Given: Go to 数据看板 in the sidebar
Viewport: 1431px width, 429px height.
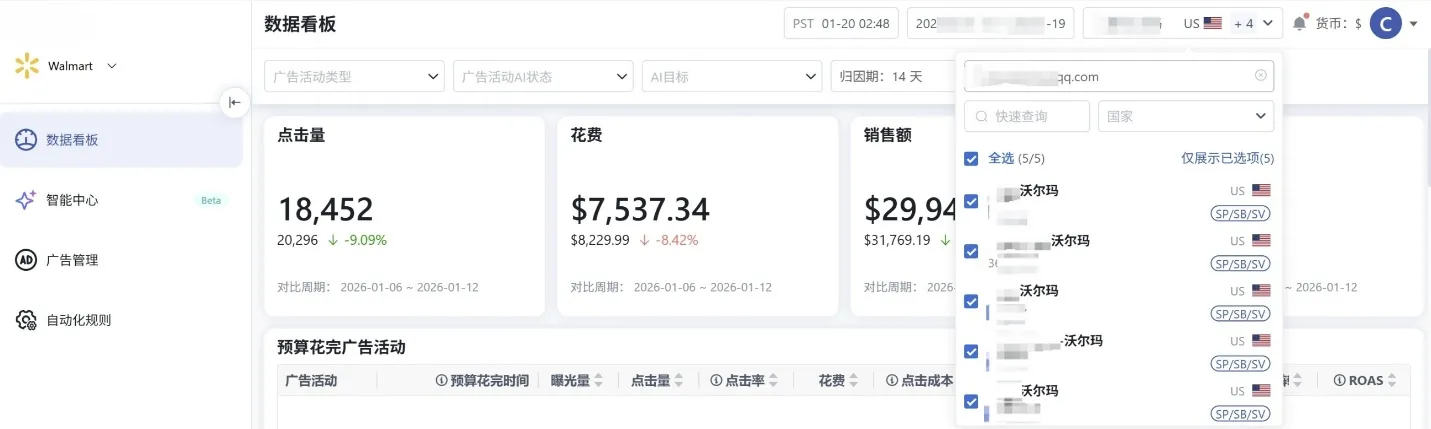Looking at the screenshot, I should pyautogui.click(x=121, y=140).
